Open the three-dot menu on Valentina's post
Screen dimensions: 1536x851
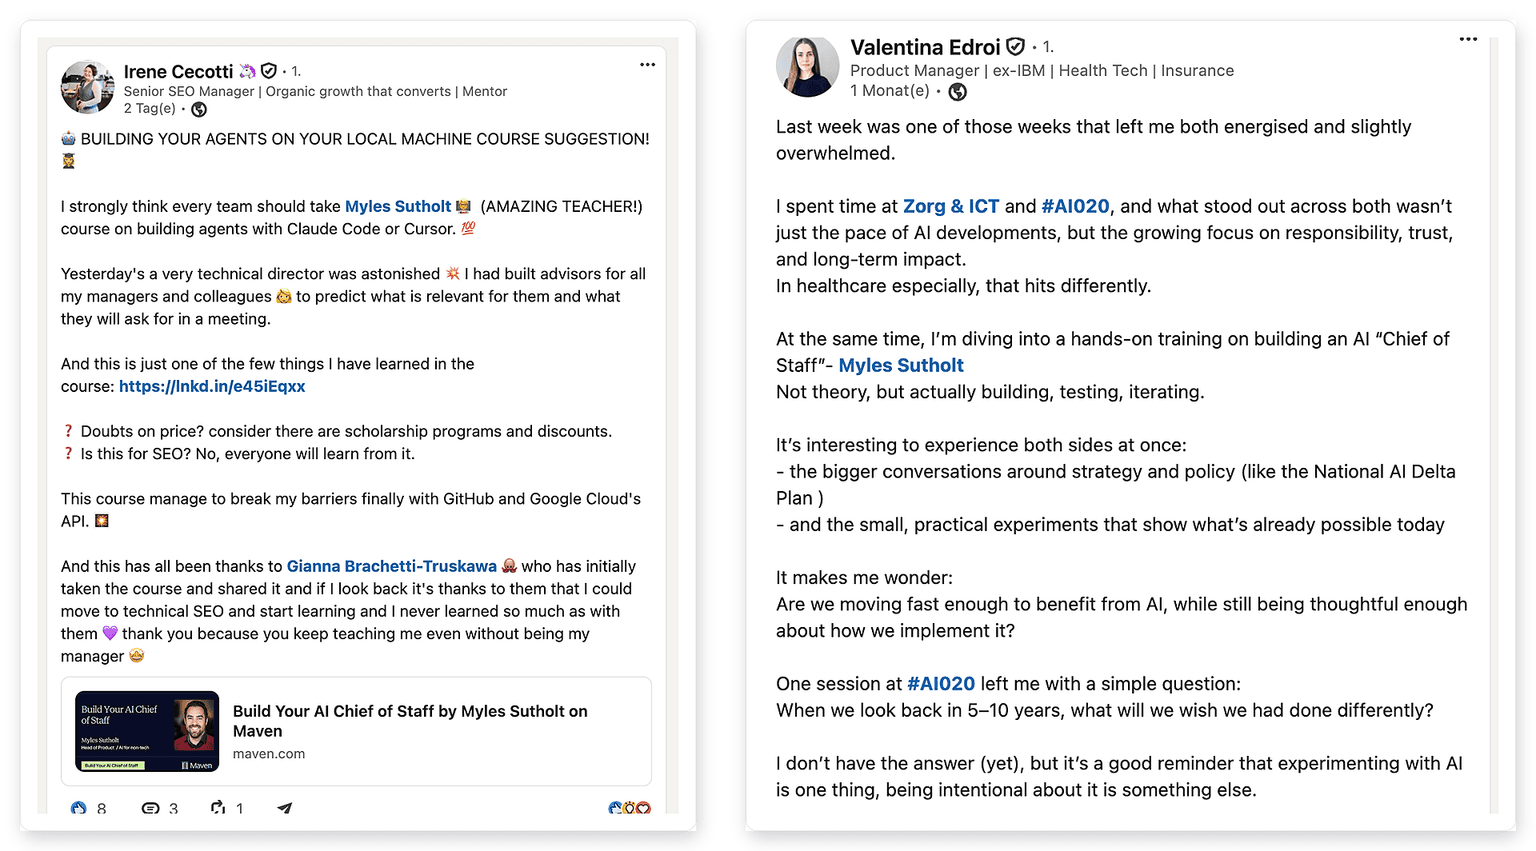pyautogui.click(x=1468, y=39)
